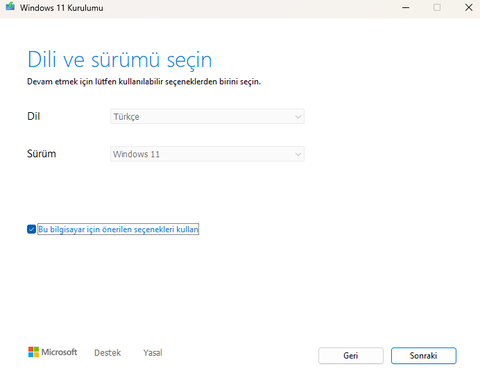480x378 pixels.
Task: Open the Yasal link
Action: (153, 353)
